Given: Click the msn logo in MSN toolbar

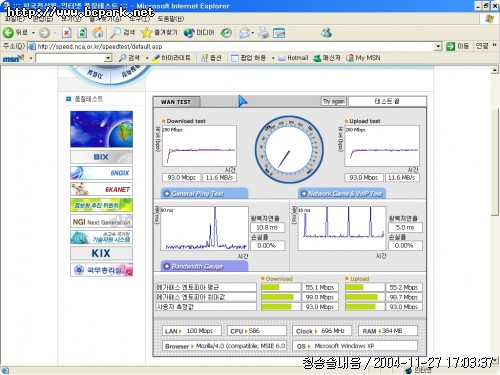Looking at the screenshot, I should 13,58.
